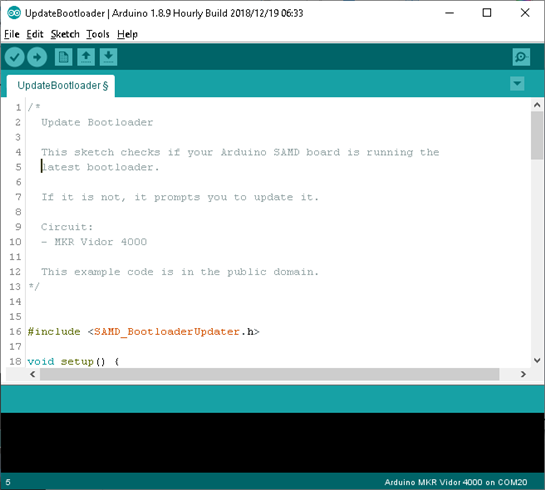Click the black console output area

click(272, 442)
